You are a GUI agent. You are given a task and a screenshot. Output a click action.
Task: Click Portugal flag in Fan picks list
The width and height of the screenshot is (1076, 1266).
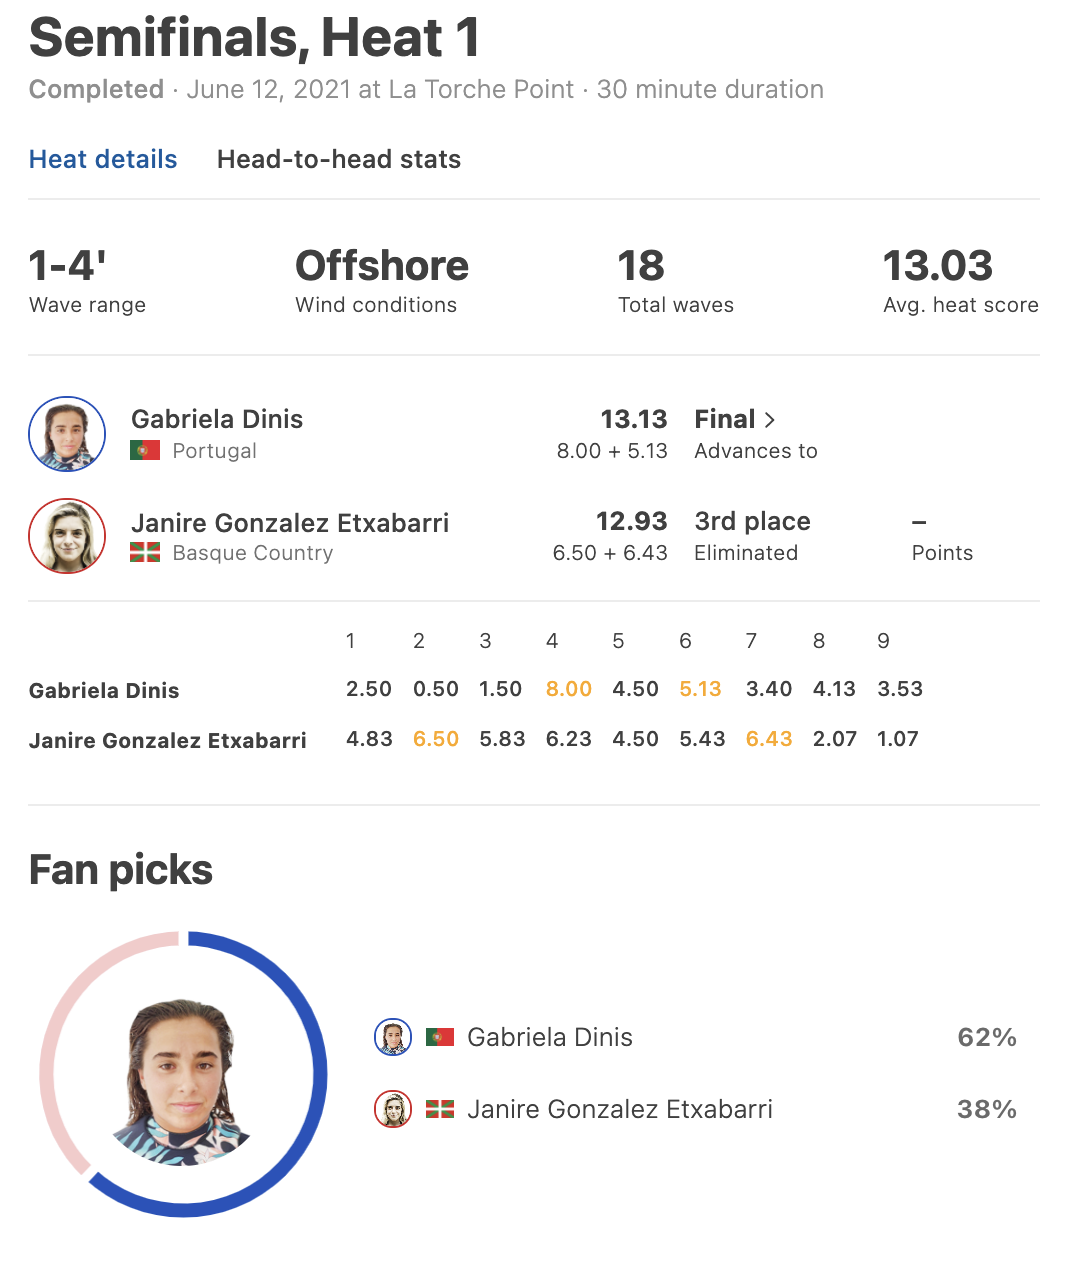click(x=440, y=1037)
